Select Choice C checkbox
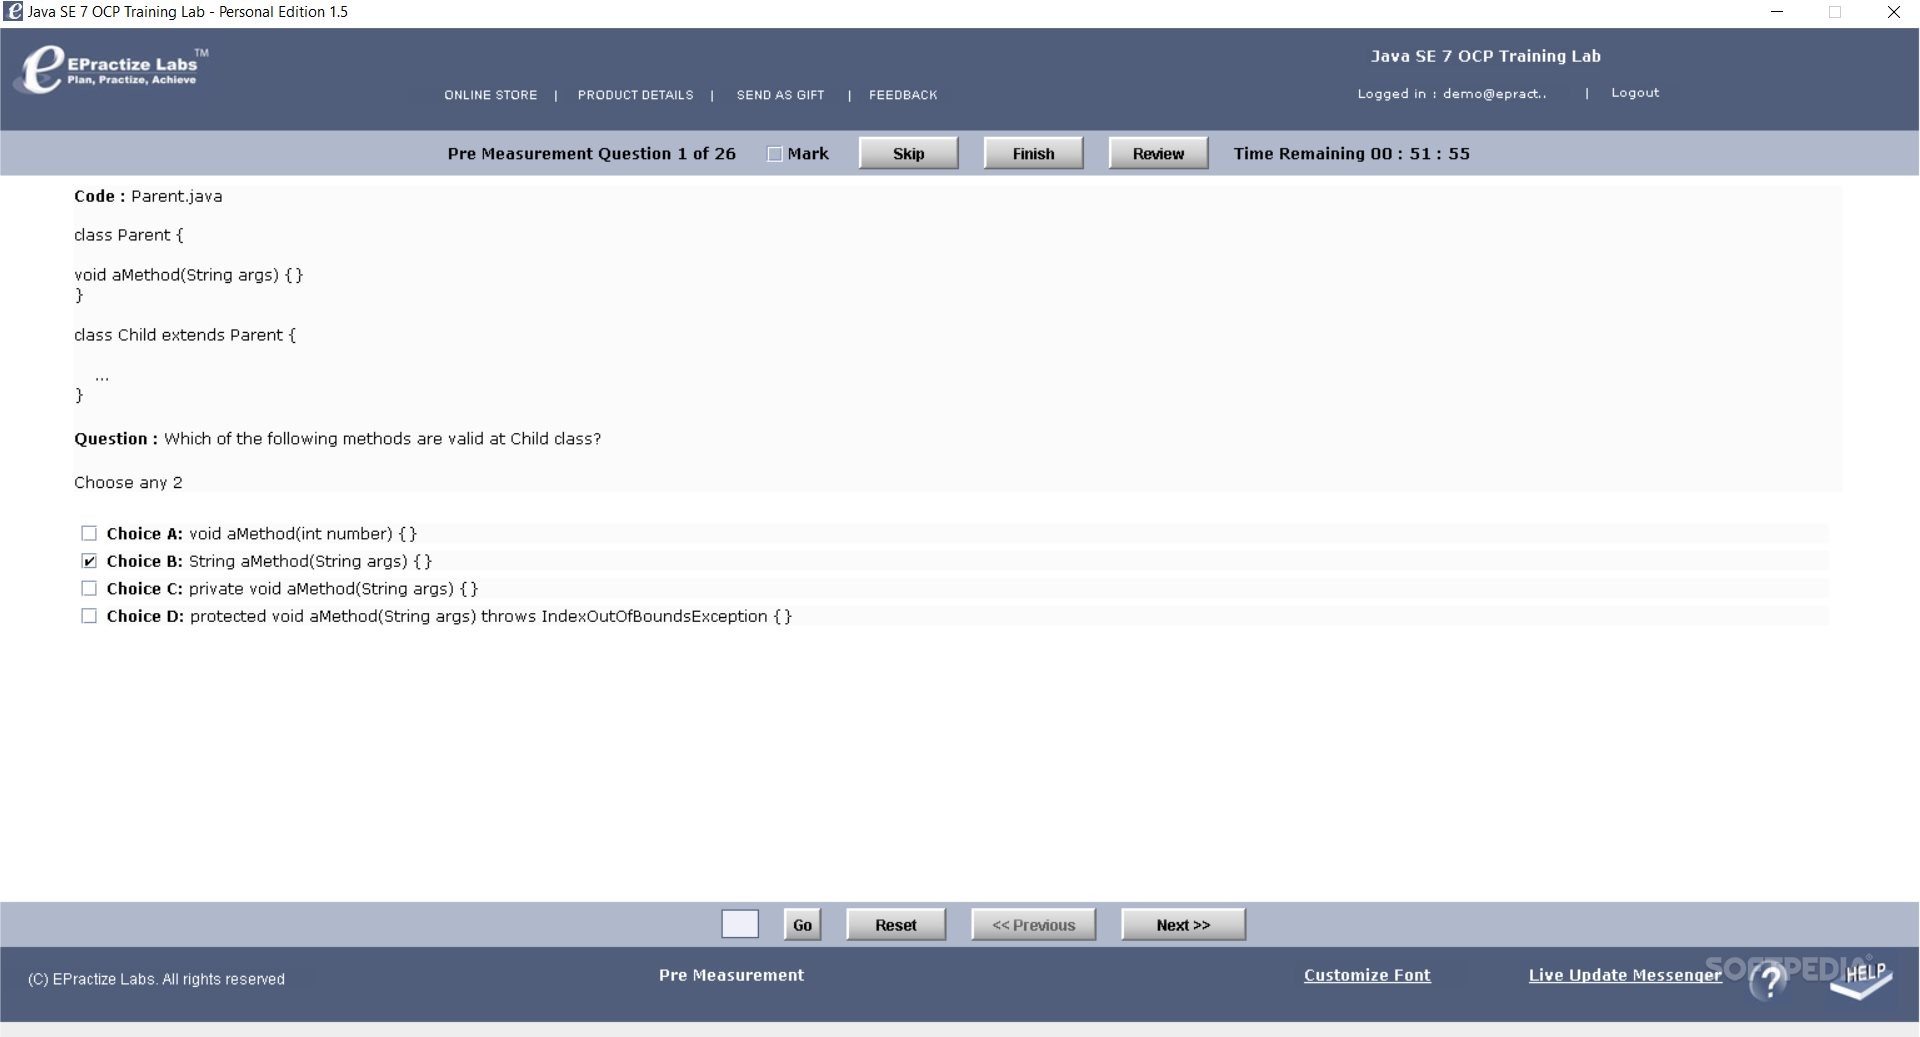The image size is (1920, 1037). point(89,588)
